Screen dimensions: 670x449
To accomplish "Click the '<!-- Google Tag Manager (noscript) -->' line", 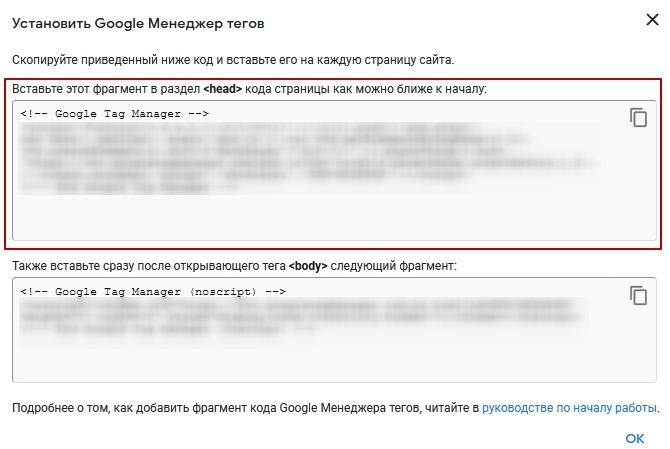I will (153, 292).
